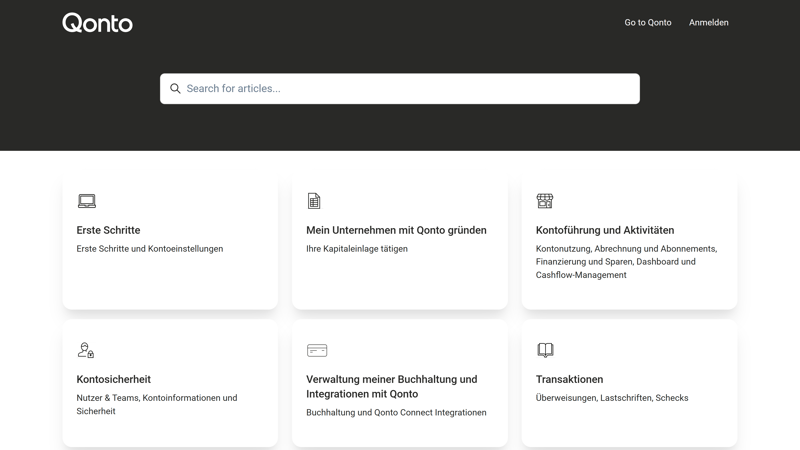Click the Erste Schritte und Kontoeinstellungen text
The image size is (800, 450).
point(150,249)
